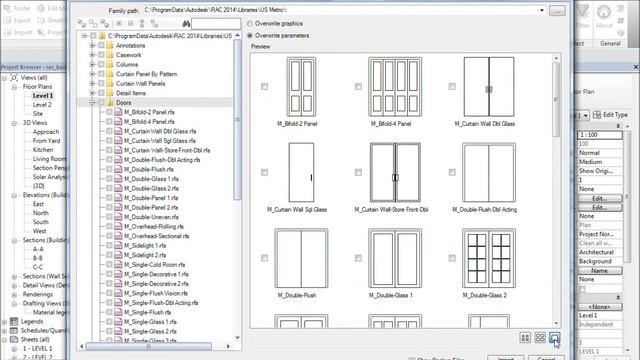
Task: Click Edit Type icon in Properties panel
Action: click(x=597, y=115)
